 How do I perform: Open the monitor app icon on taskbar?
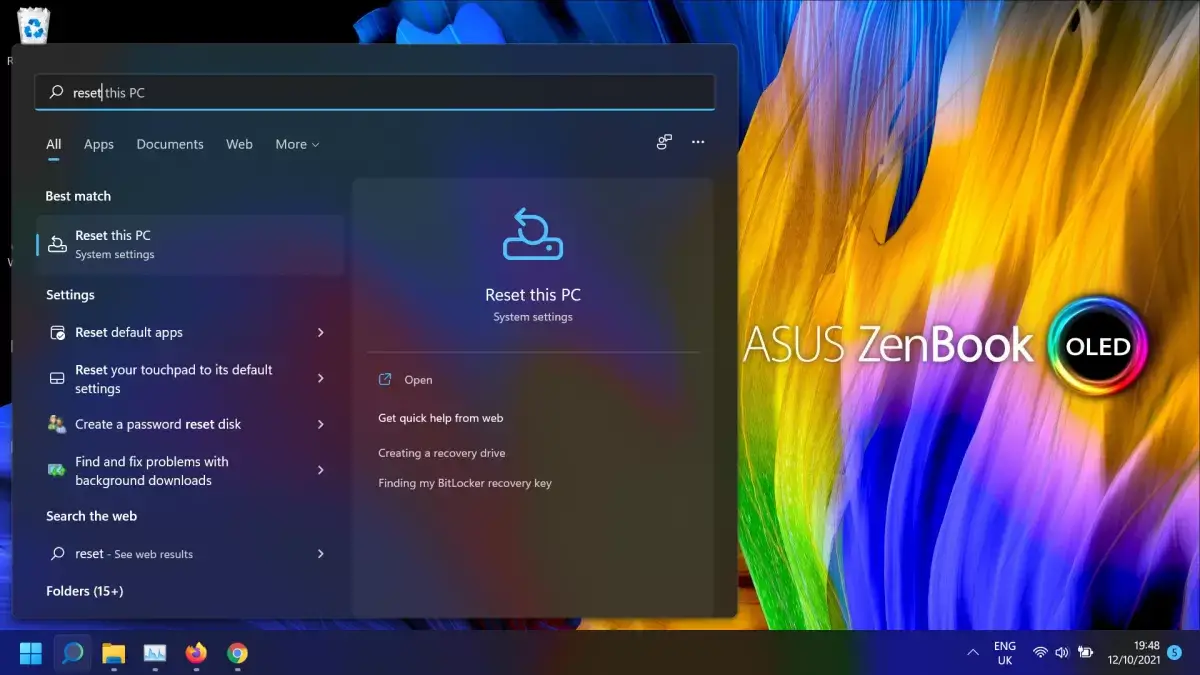coord(155,653)
